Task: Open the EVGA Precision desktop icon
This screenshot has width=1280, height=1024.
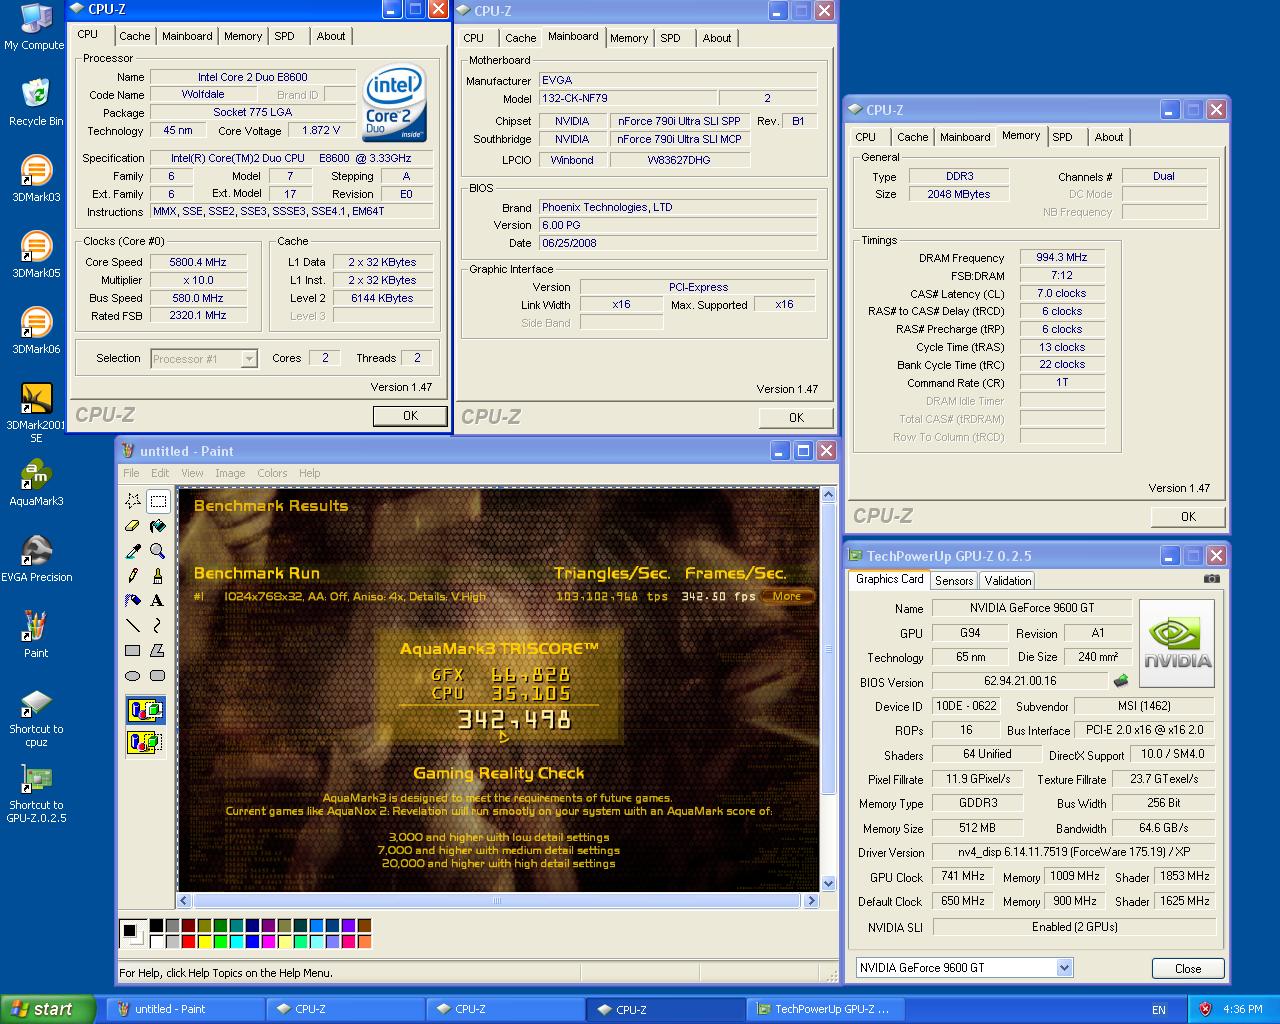Action: [x=36, y=558]
